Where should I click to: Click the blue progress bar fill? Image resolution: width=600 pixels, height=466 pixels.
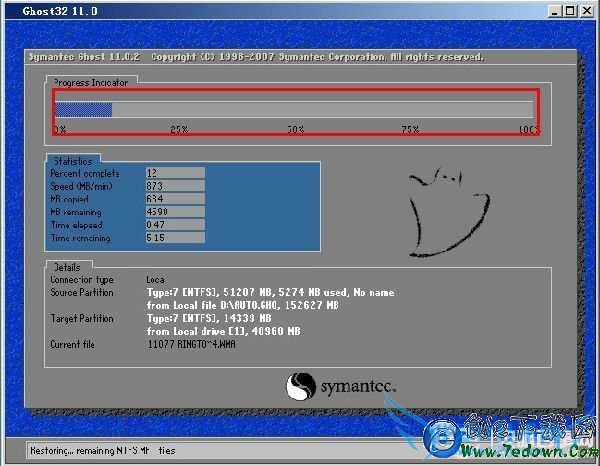coord(84,110)
